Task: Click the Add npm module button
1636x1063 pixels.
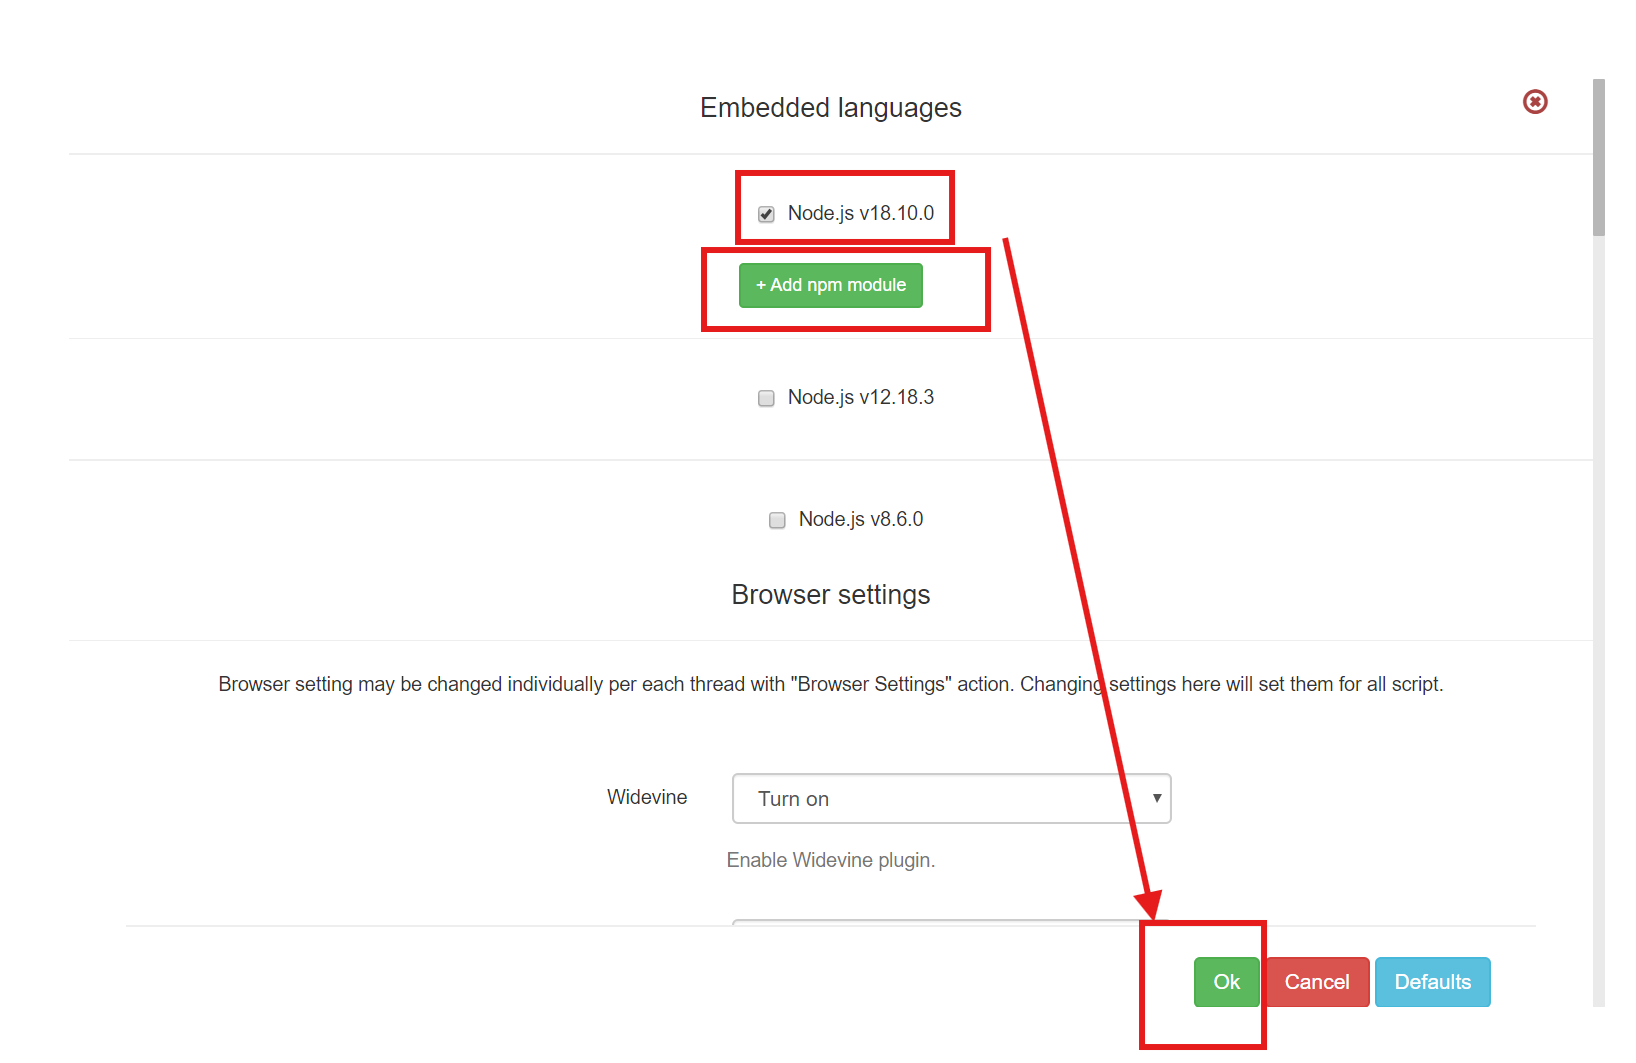Action: click(830, 285)
